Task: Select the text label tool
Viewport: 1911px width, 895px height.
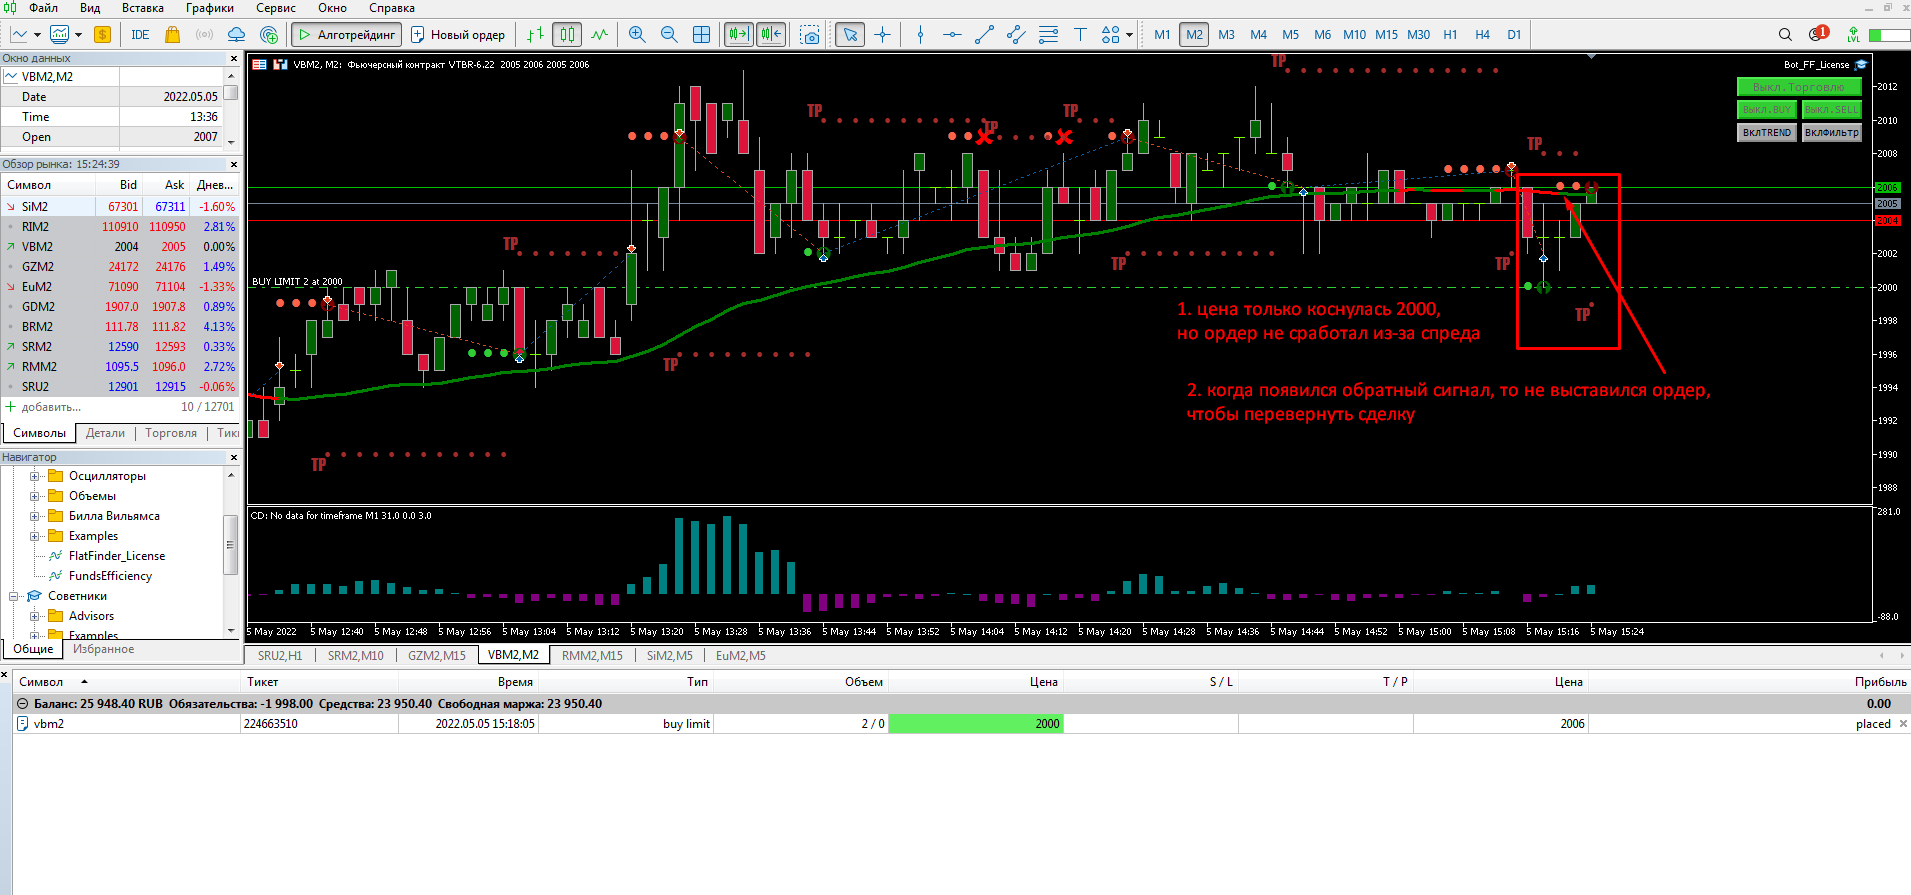Action: (x=1080, y=34)
